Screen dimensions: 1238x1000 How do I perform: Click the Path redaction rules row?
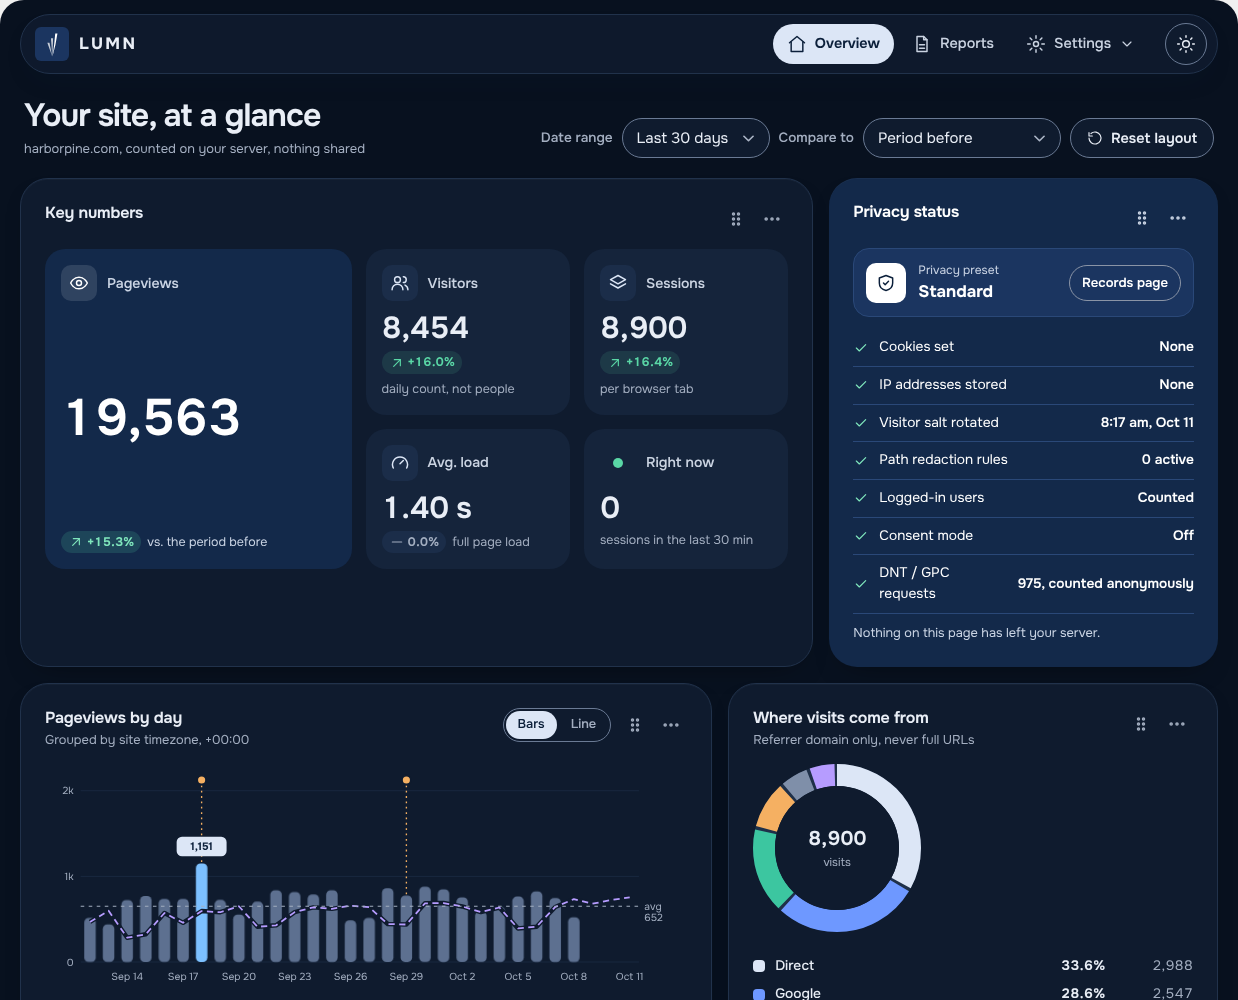(1024, 460)
